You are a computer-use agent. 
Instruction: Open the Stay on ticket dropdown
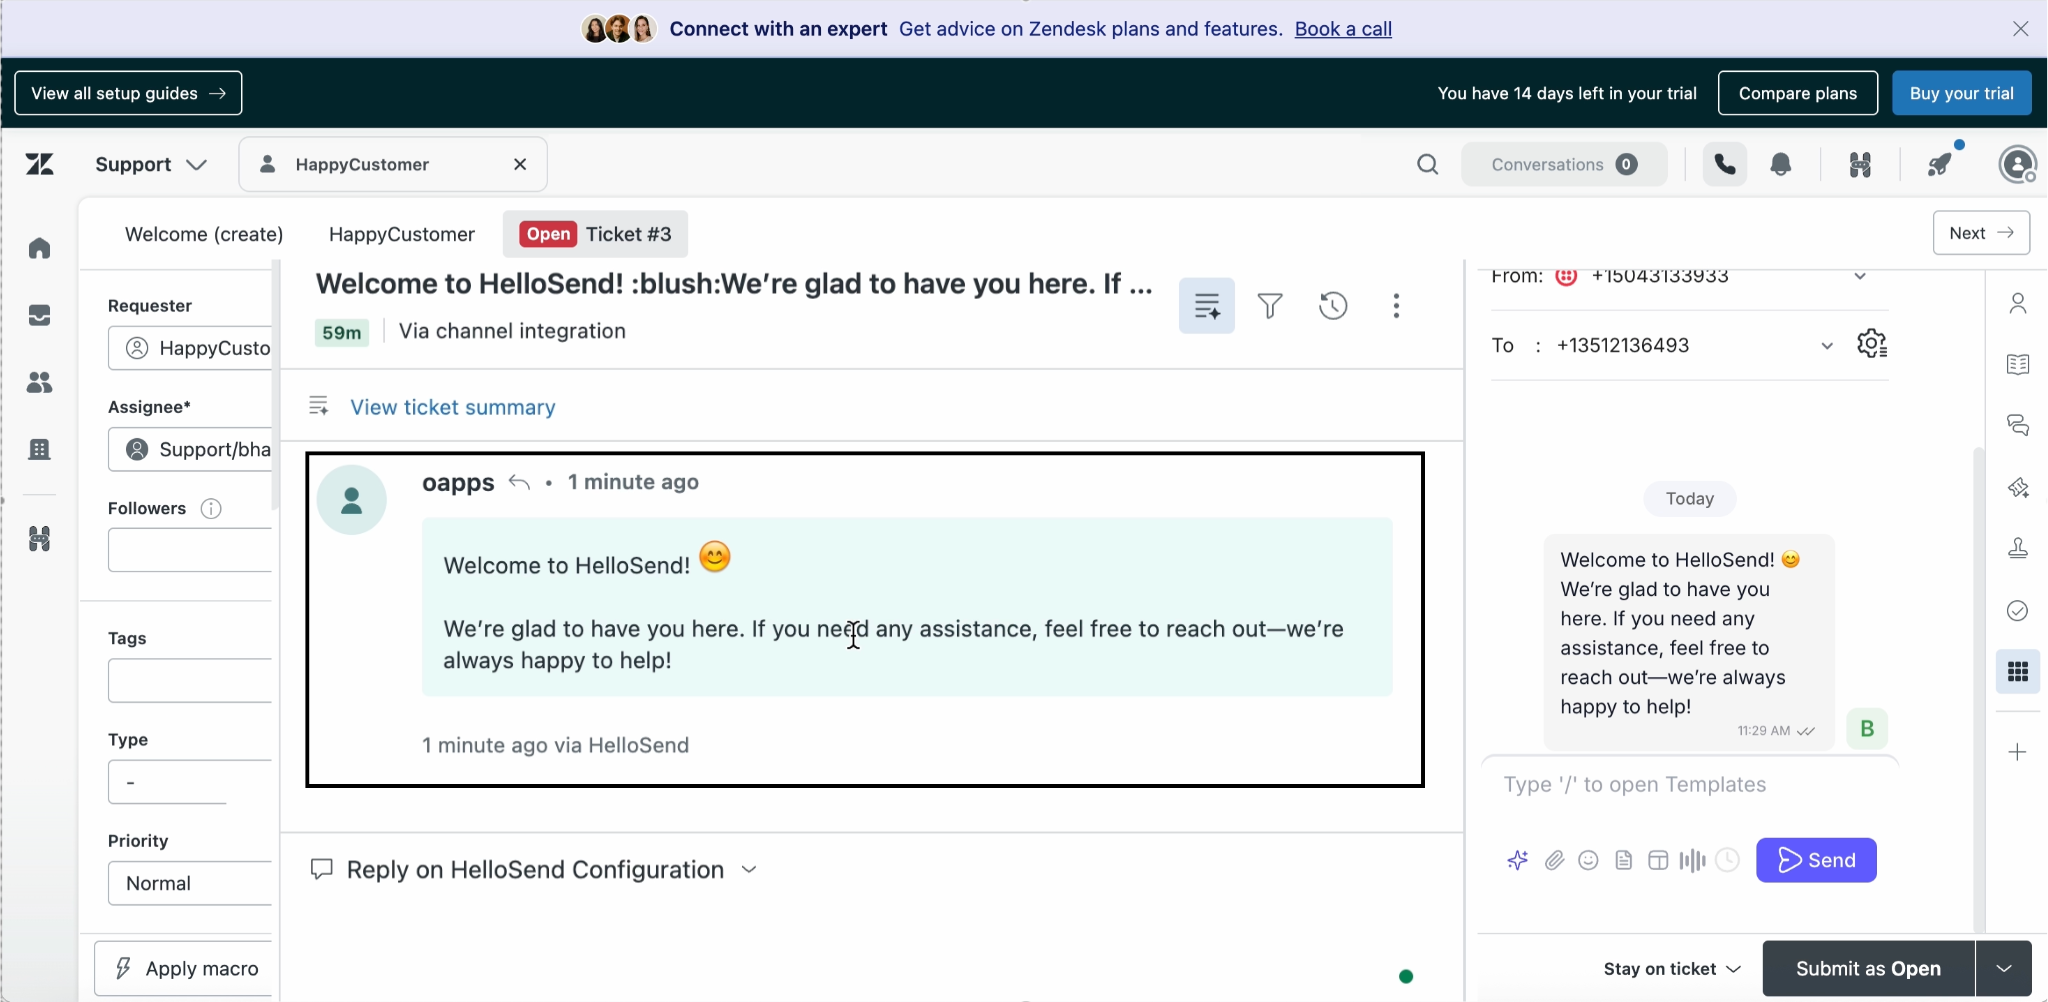[x=1672, y=969]
